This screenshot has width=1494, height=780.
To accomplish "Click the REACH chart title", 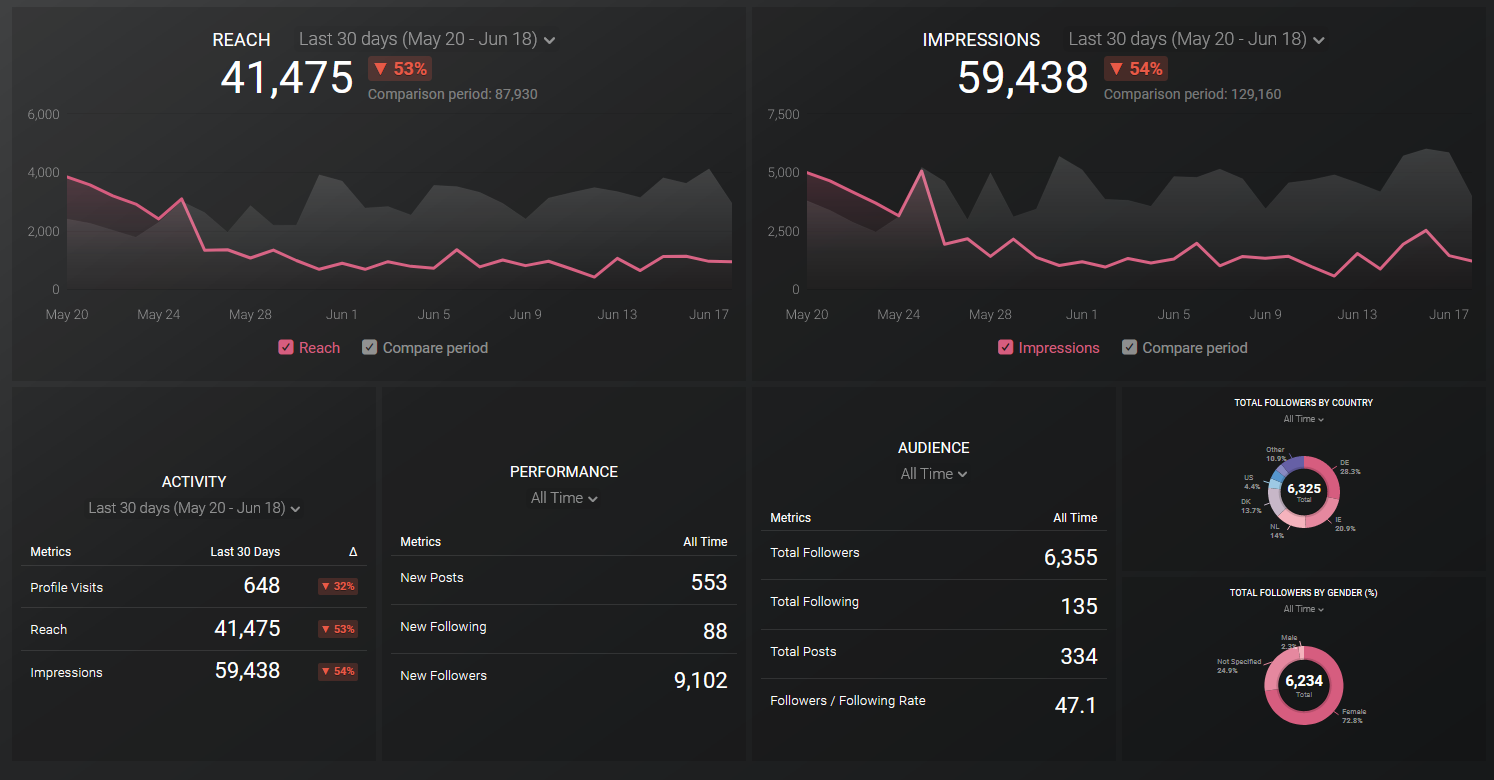I will coord(241,40).
